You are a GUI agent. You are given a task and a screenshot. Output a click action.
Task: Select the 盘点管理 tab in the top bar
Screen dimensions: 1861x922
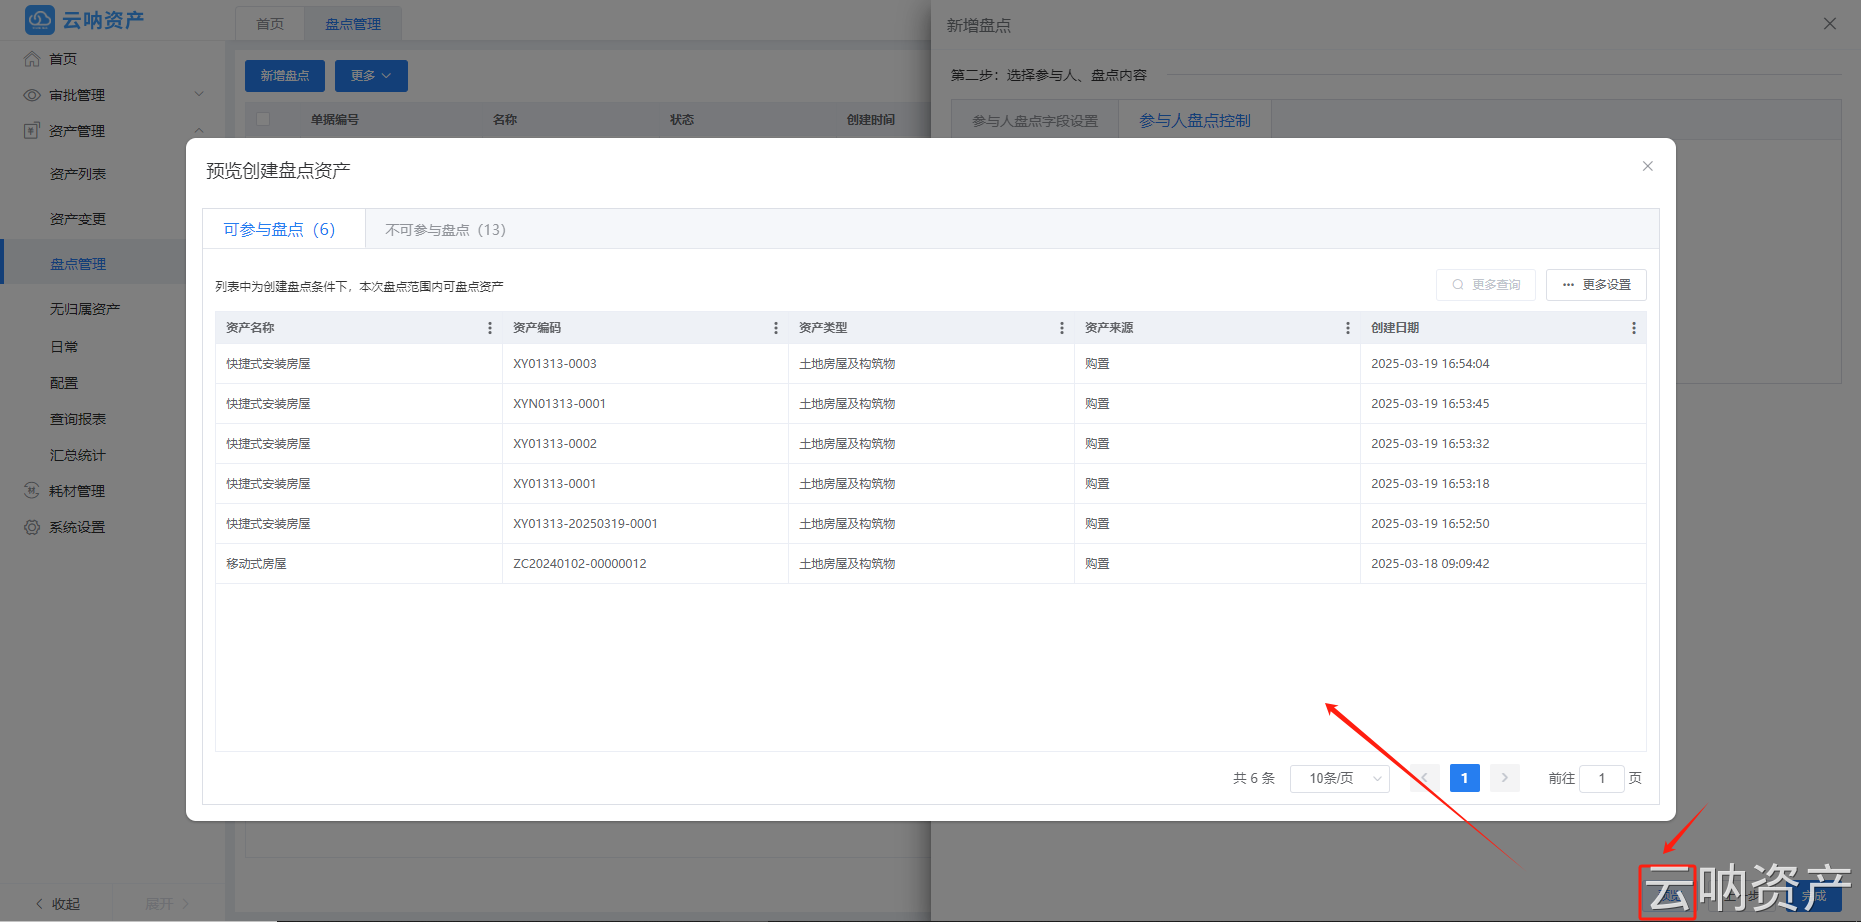pos(353,24)
